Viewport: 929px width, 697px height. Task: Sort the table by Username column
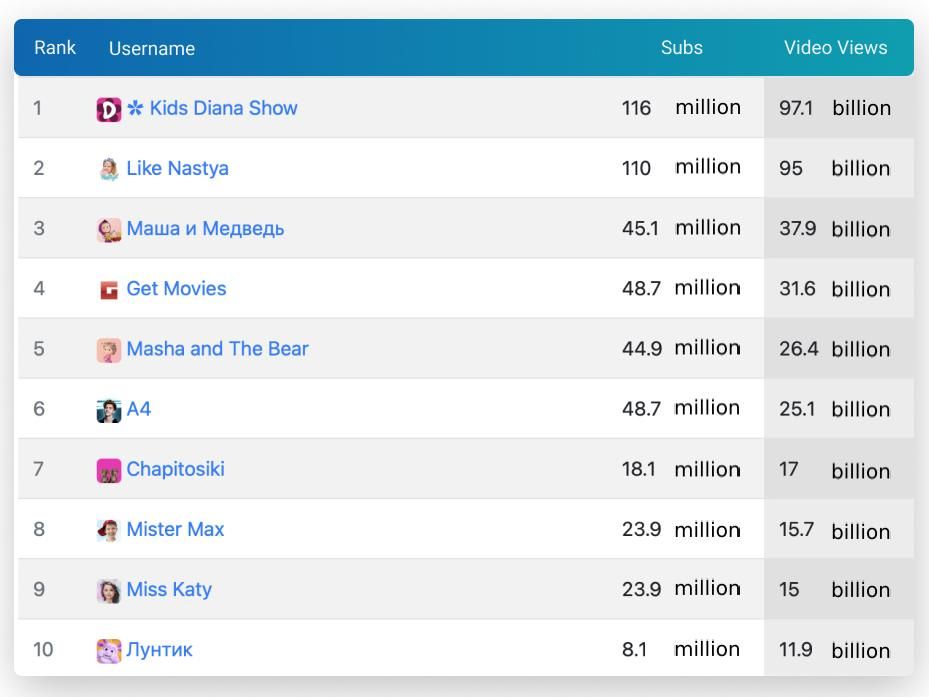[152, 48]
